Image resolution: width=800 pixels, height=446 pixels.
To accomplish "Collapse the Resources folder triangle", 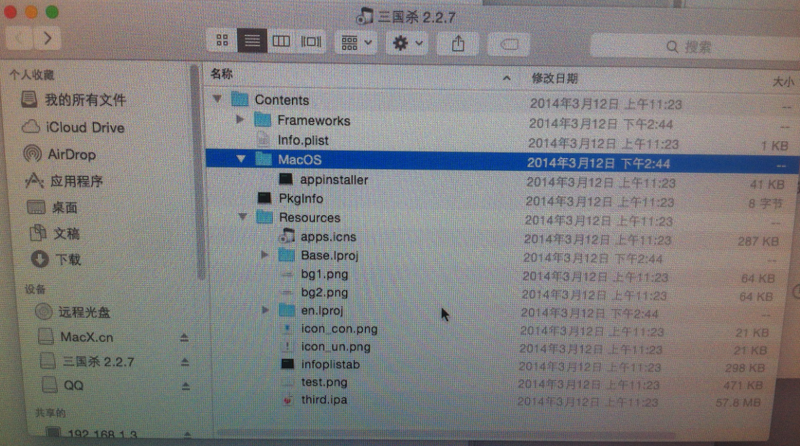I will (243, 217).
